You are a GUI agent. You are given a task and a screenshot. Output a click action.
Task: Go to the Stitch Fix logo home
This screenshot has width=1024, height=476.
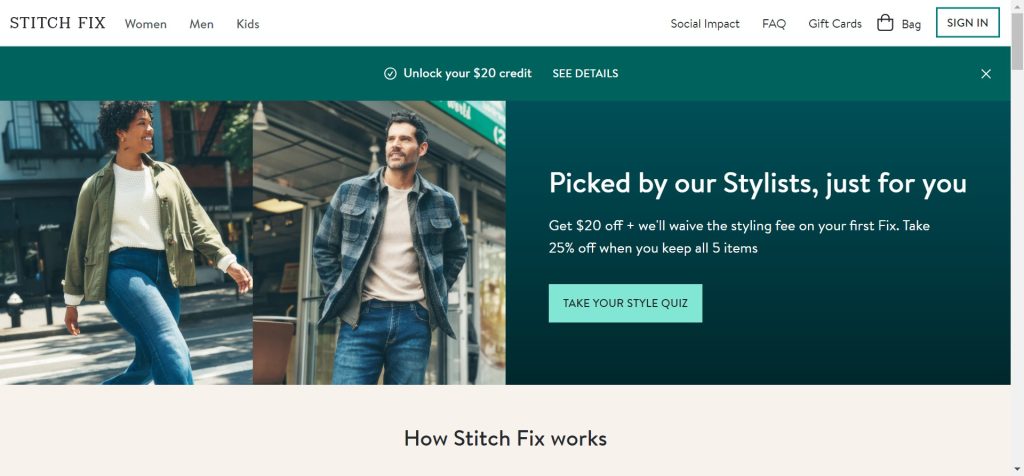point(57,23)
